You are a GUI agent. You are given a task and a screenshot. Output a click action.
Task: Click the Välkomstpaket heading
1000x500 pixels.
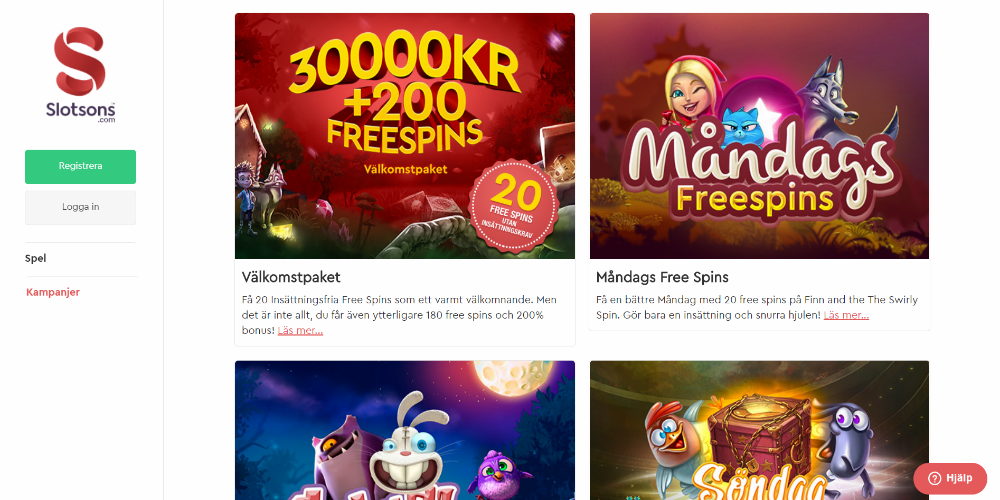(x=291, y=277)
